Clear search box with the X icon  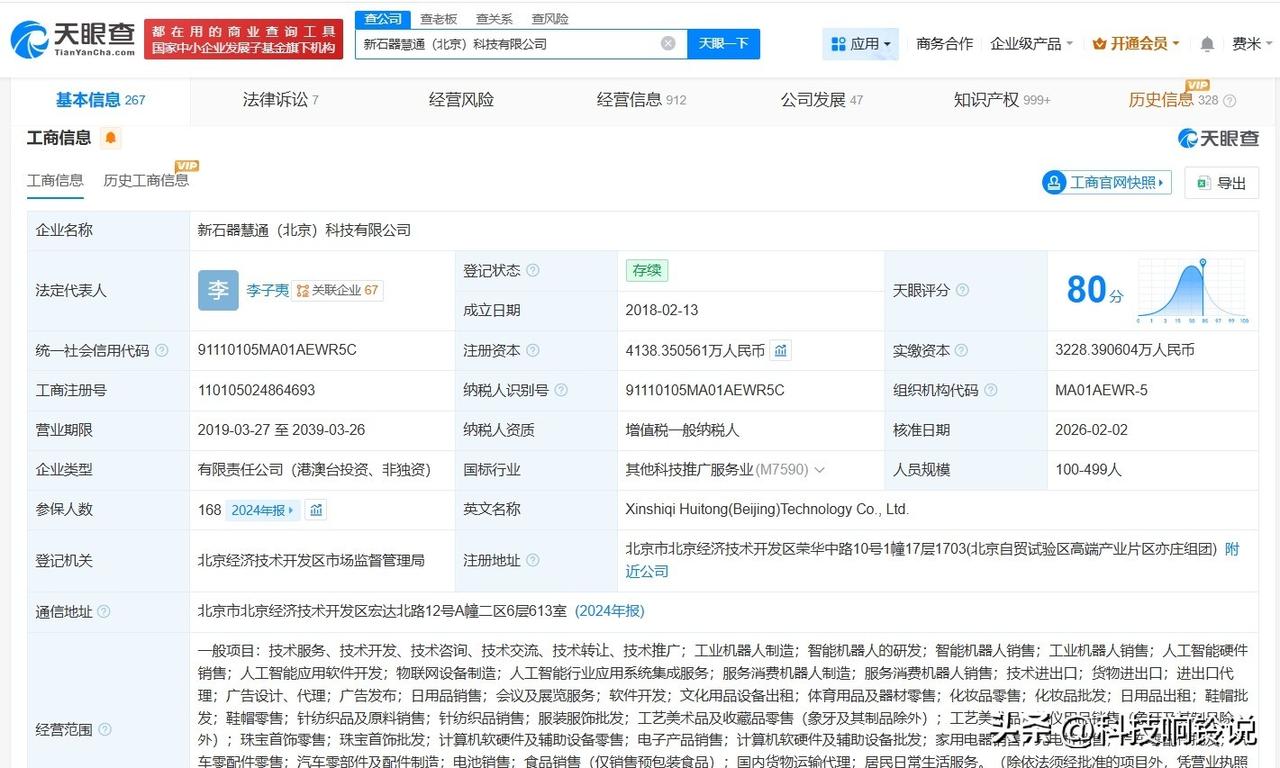[x=668, y=44]
